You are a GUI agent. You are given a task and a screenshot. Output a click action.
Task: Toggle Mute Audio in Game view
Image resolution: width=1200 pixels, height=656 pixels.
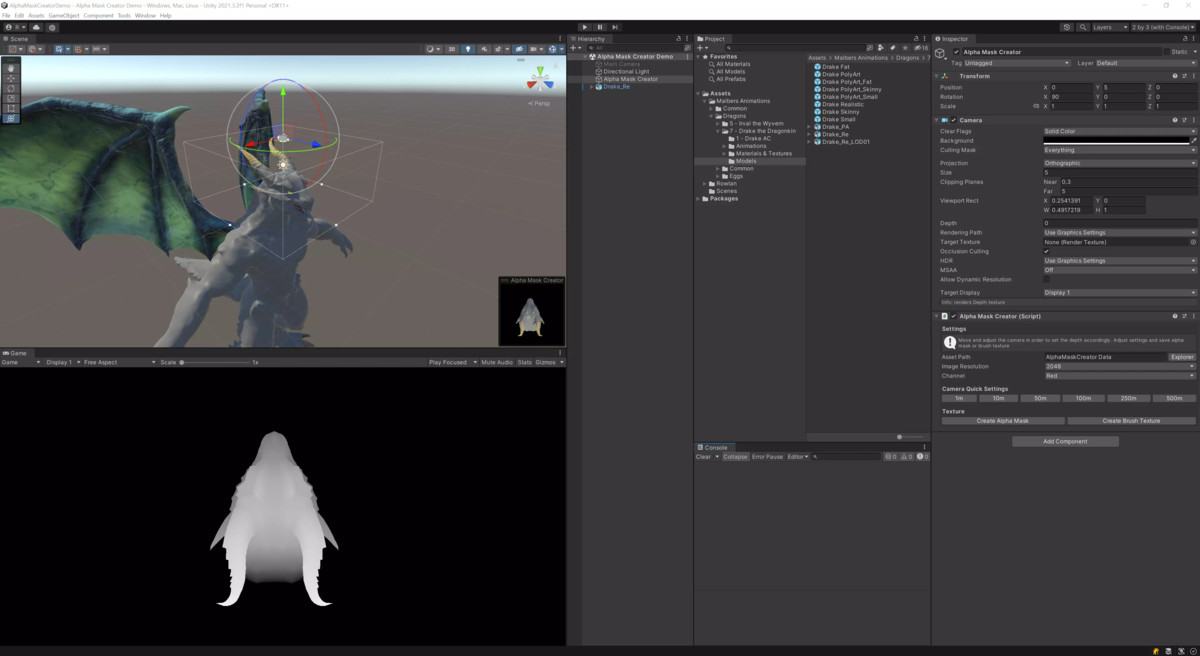point(497,362)
